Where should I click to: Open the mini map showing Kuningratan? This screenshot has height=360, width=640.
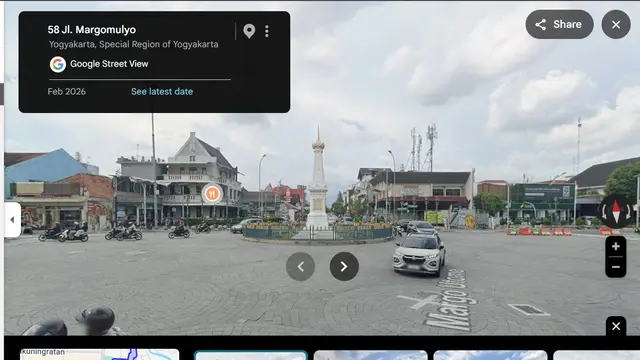(x=100, y=354)
